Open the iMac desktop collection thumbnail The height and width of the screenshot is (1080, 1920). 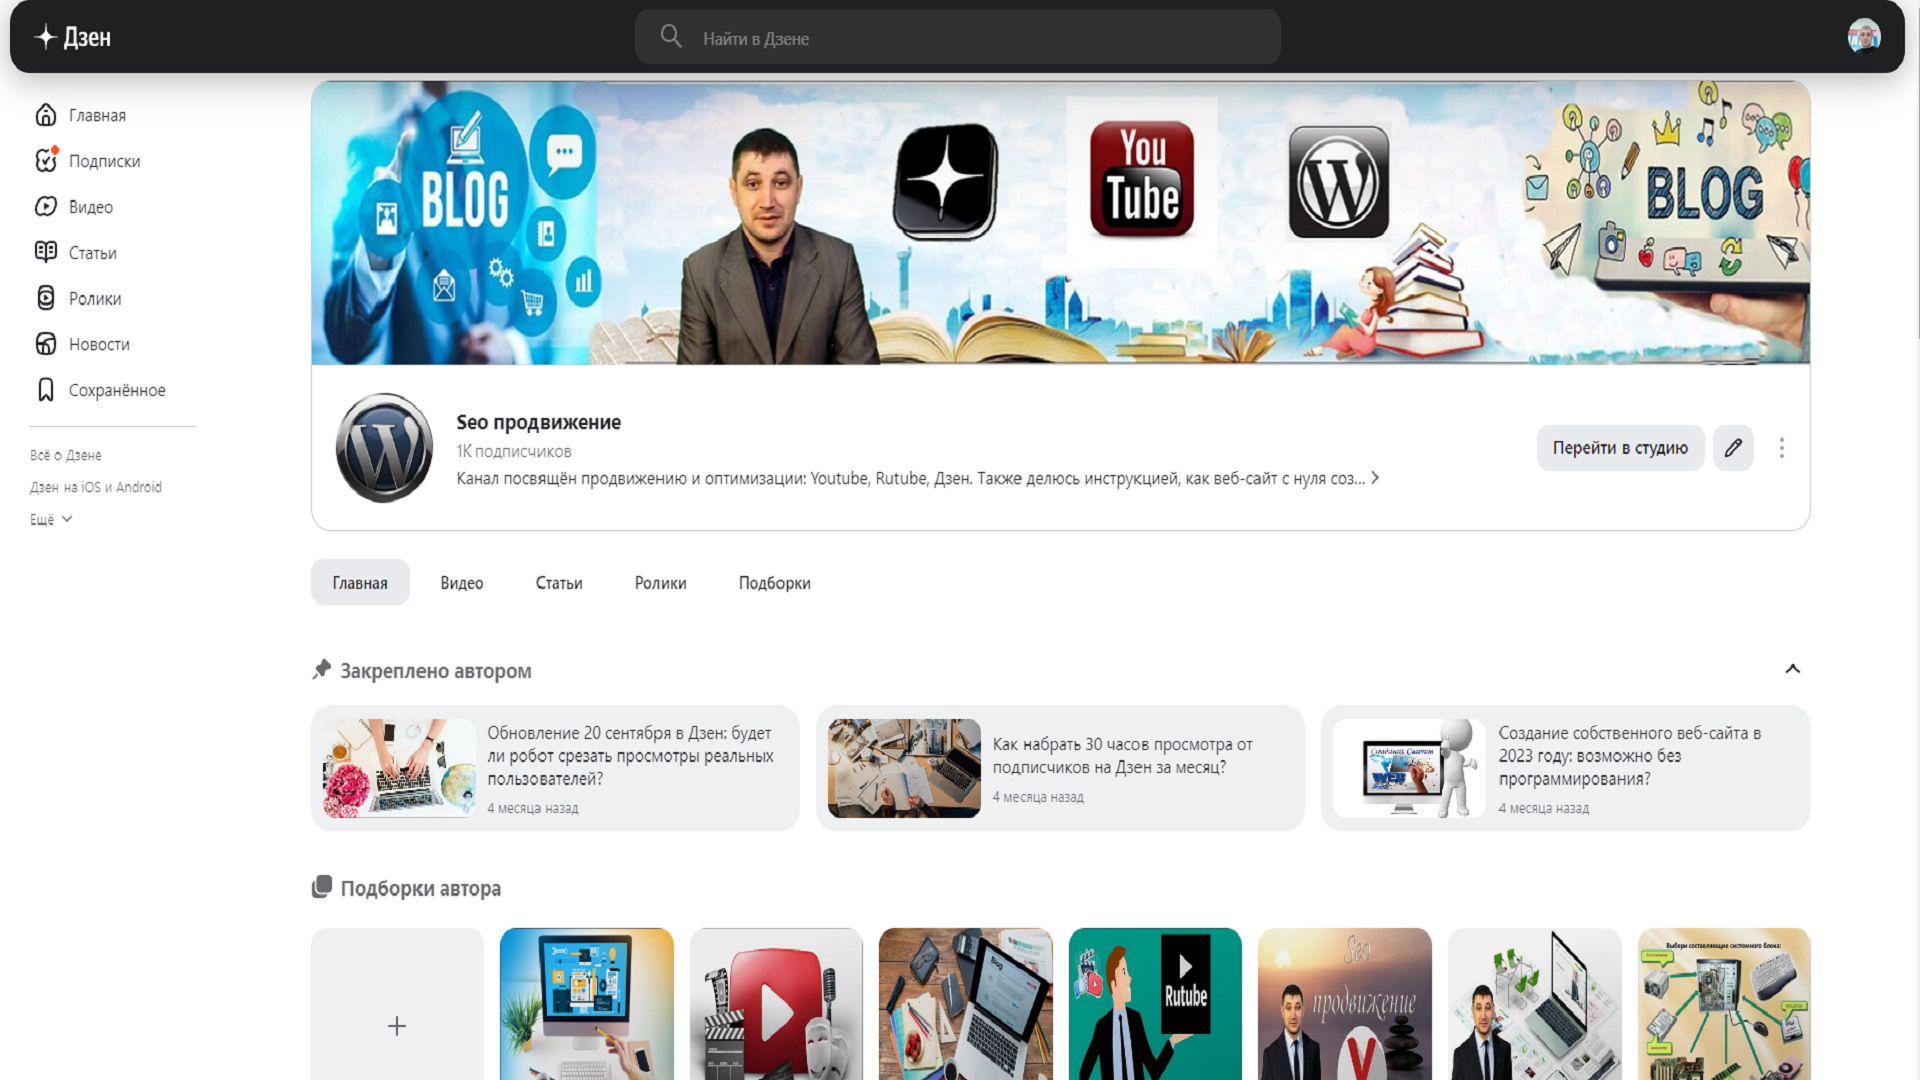[x=587, y=1004]
